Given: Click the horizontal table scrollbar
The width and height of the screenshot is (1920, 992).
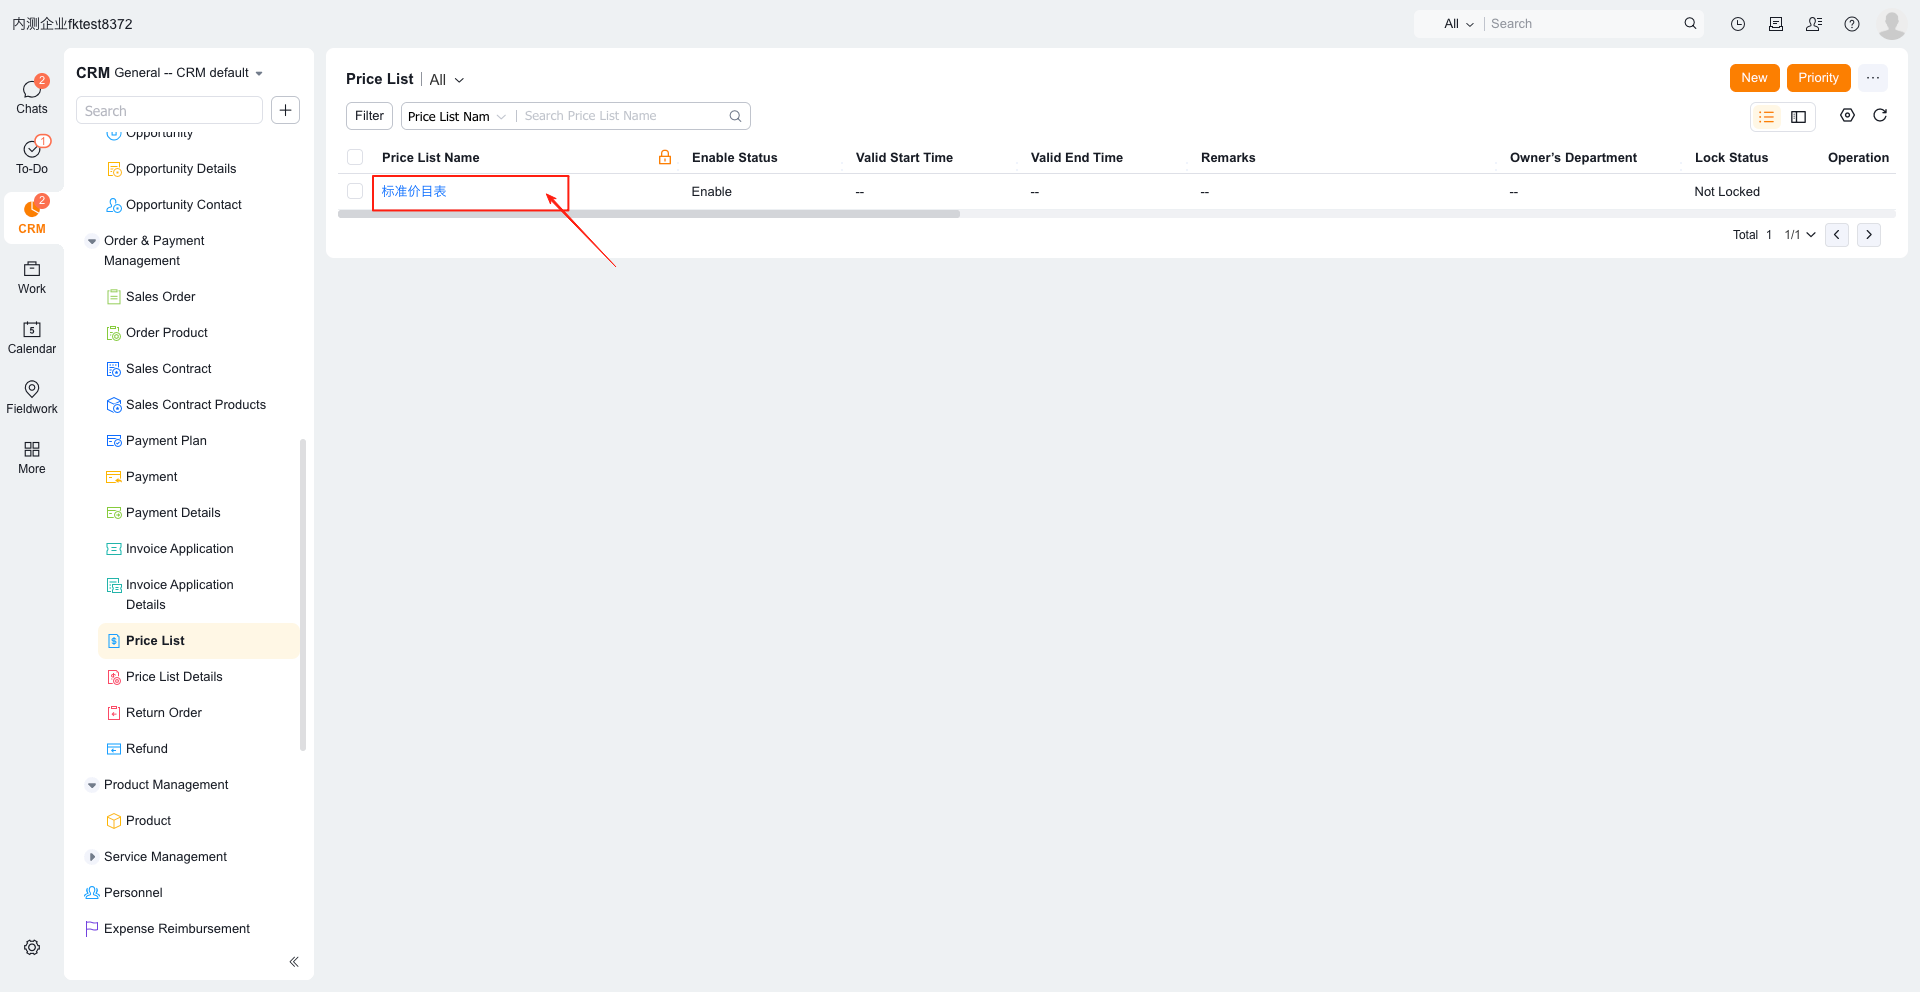Looking at the screenshot, I should [x=649, y=214].
